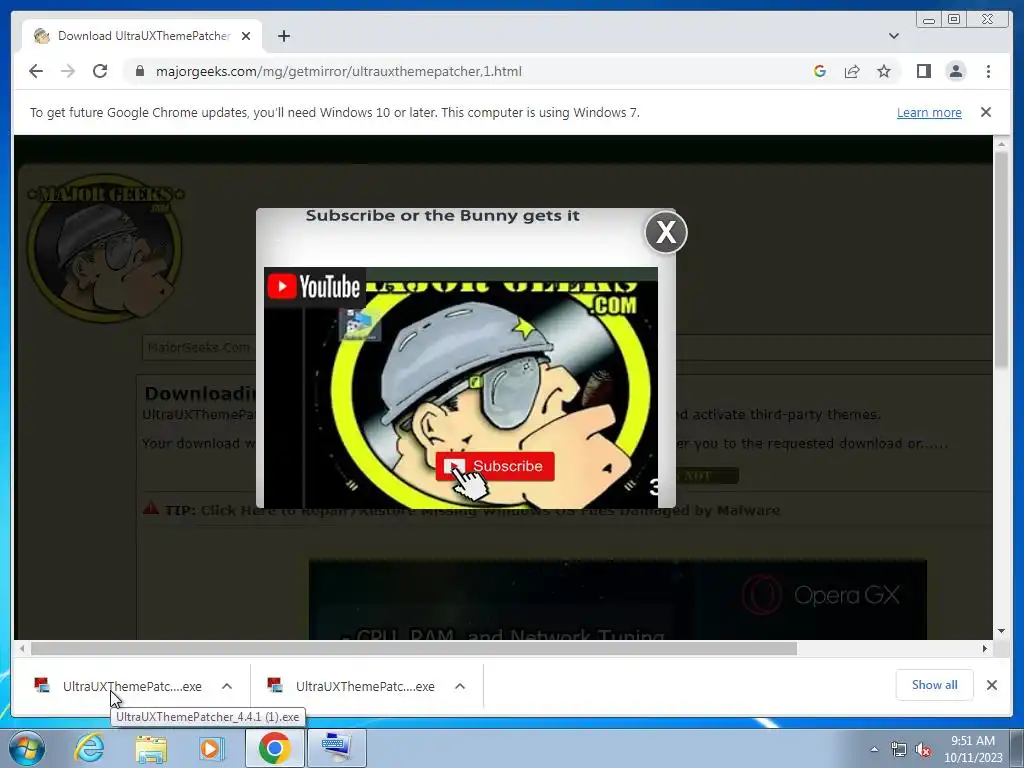Viewport: 1024px width, 768px height.
Task: Expand options for second downloaded exe
Action: [x=460, y=686]
